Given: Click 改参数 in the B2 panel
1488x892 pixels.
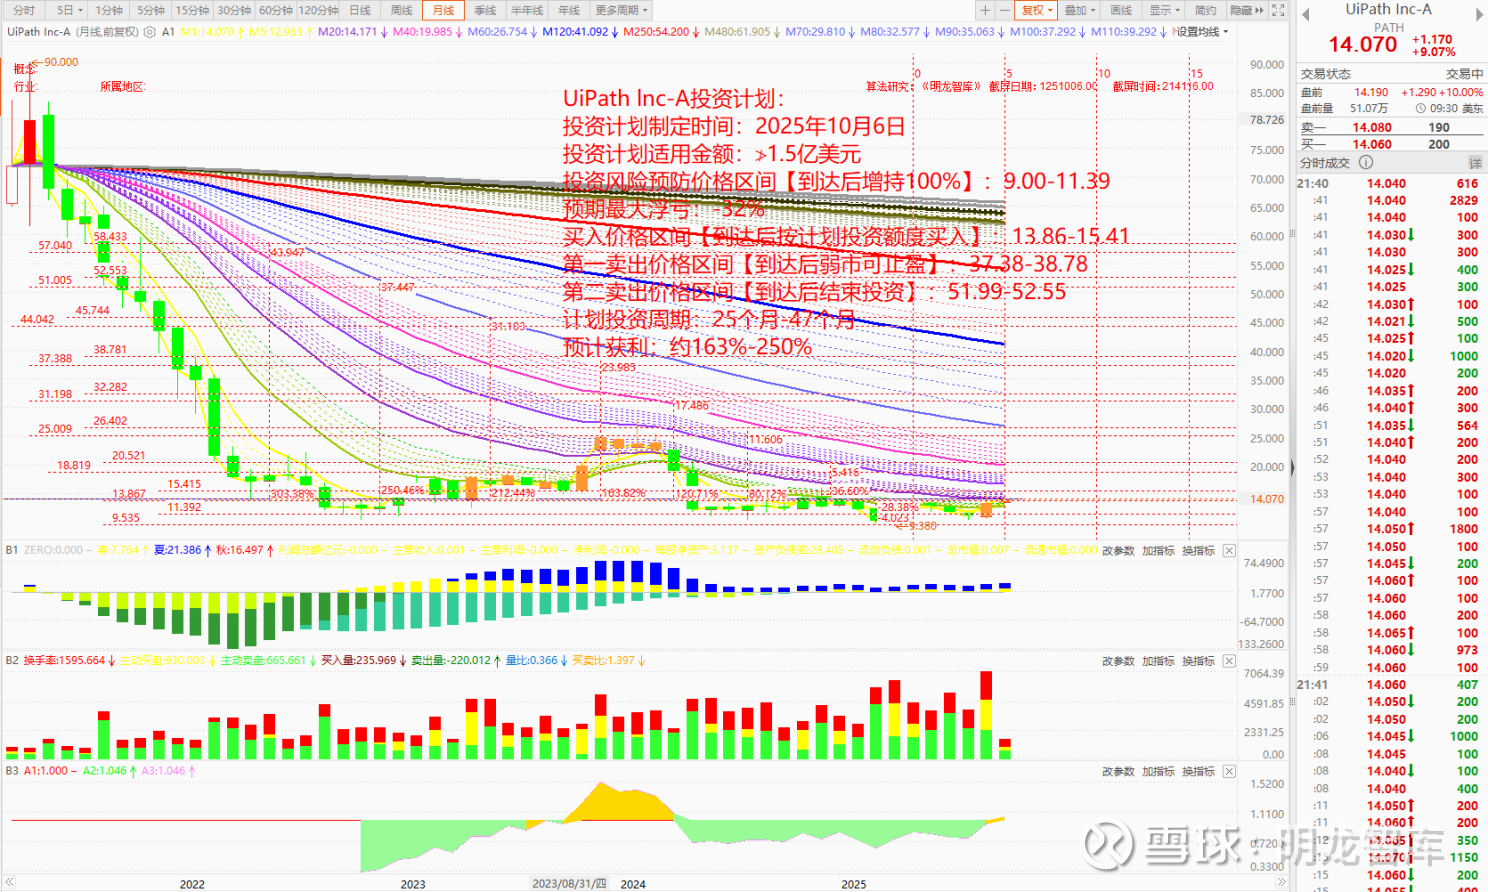Looking at the screenshot, I should click(1118, 661).
